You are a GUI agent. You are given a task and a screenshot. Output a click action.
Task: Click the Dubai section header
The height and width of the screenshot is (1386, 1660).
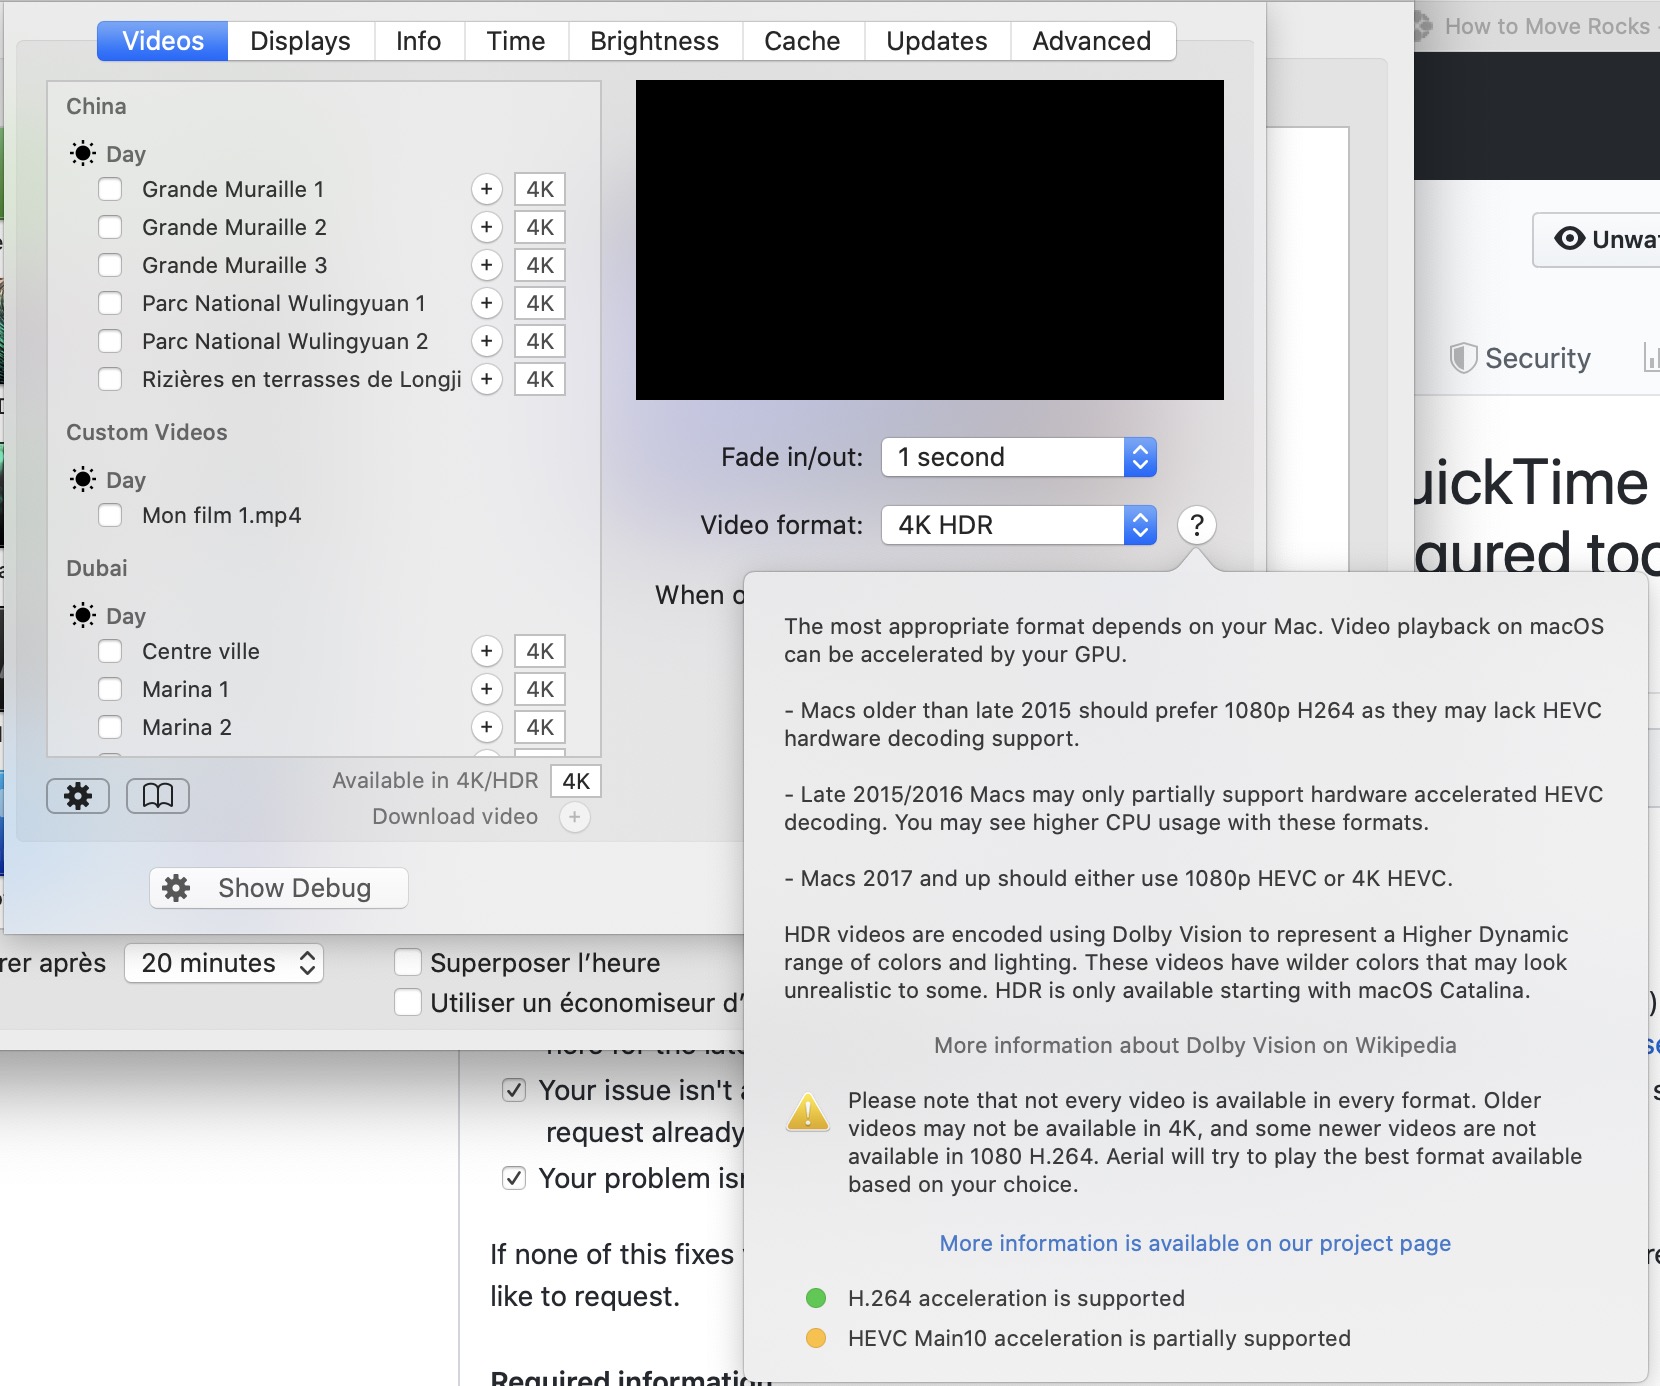click(x=97, y=568)
